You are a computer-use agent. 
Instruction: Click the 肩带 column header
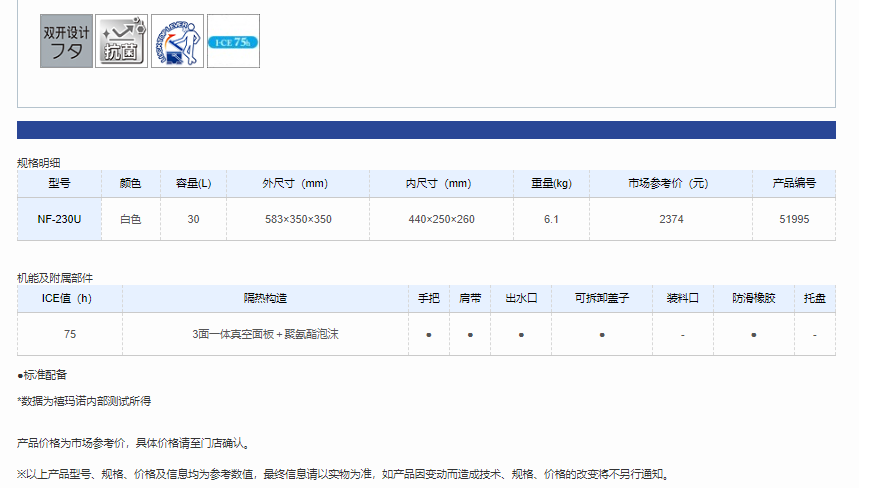tap(470, 298)
